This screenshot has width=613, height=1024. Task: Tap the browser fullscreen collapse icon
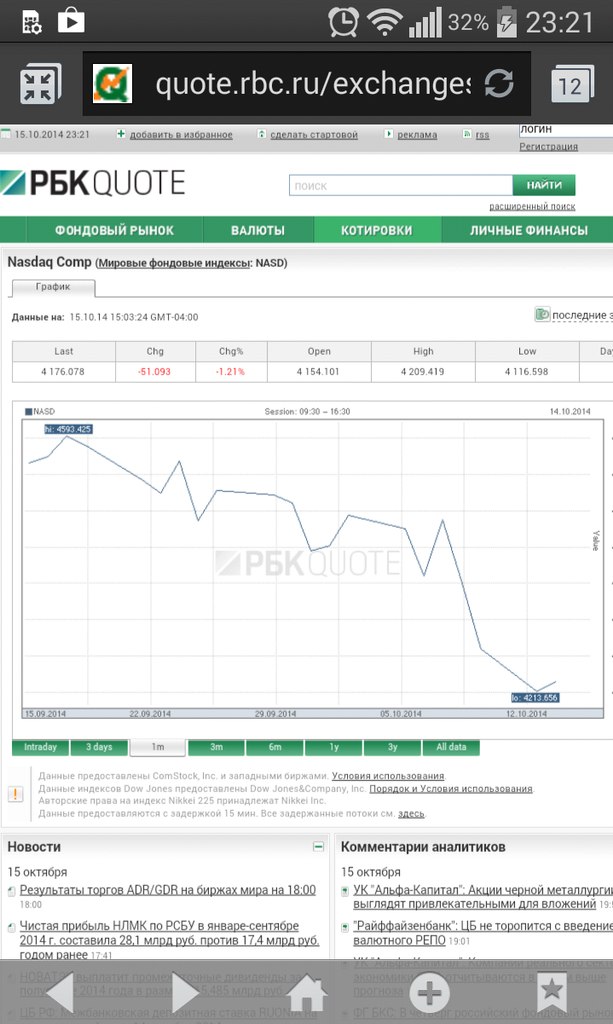(40, 85)
